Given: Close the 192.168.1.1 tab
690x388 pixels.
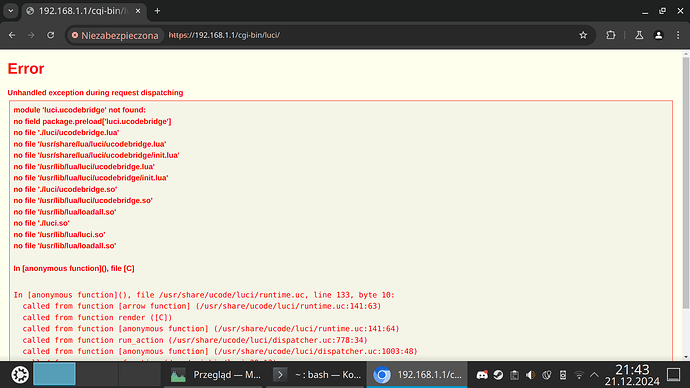Looking at the screenshot, I should pyautogui.click(x=138, y=11).
